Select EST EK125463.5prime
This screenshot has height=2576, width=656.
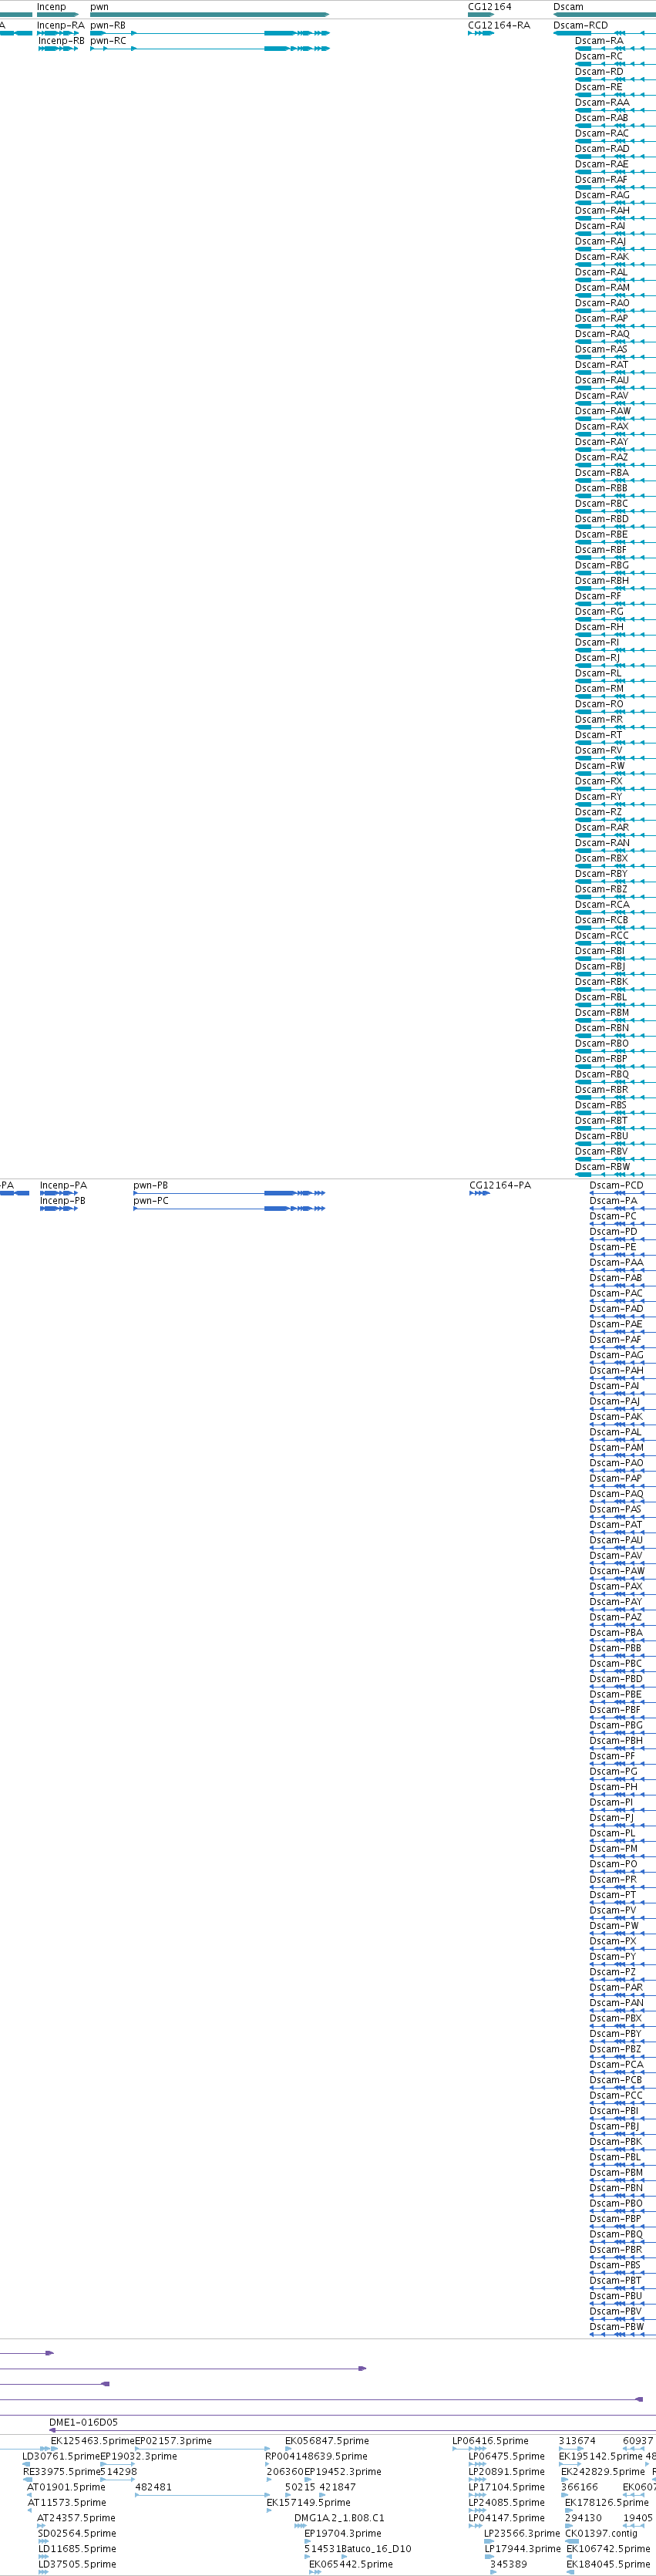(x=92, y=2440)
